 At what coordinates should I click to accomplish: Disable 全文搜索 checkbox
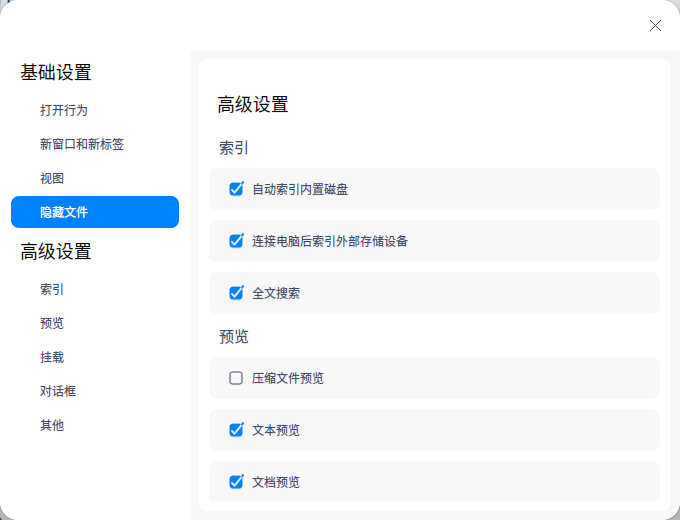(x=236, y=293)
